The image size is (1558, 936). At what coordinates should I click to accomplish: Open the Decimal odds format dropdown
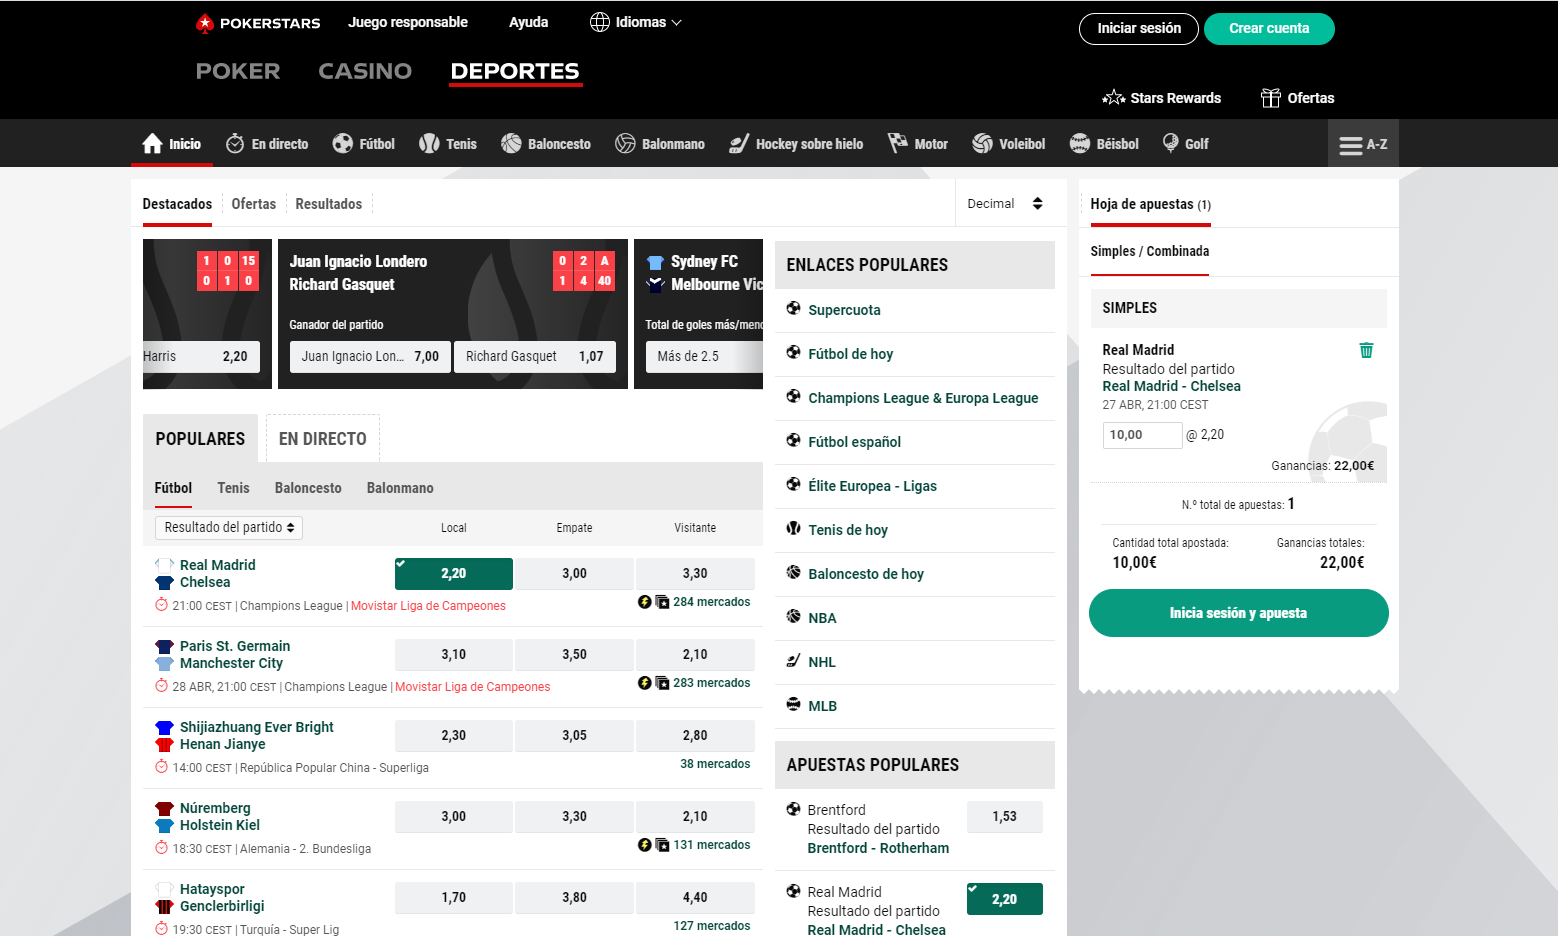[1005, 204]
